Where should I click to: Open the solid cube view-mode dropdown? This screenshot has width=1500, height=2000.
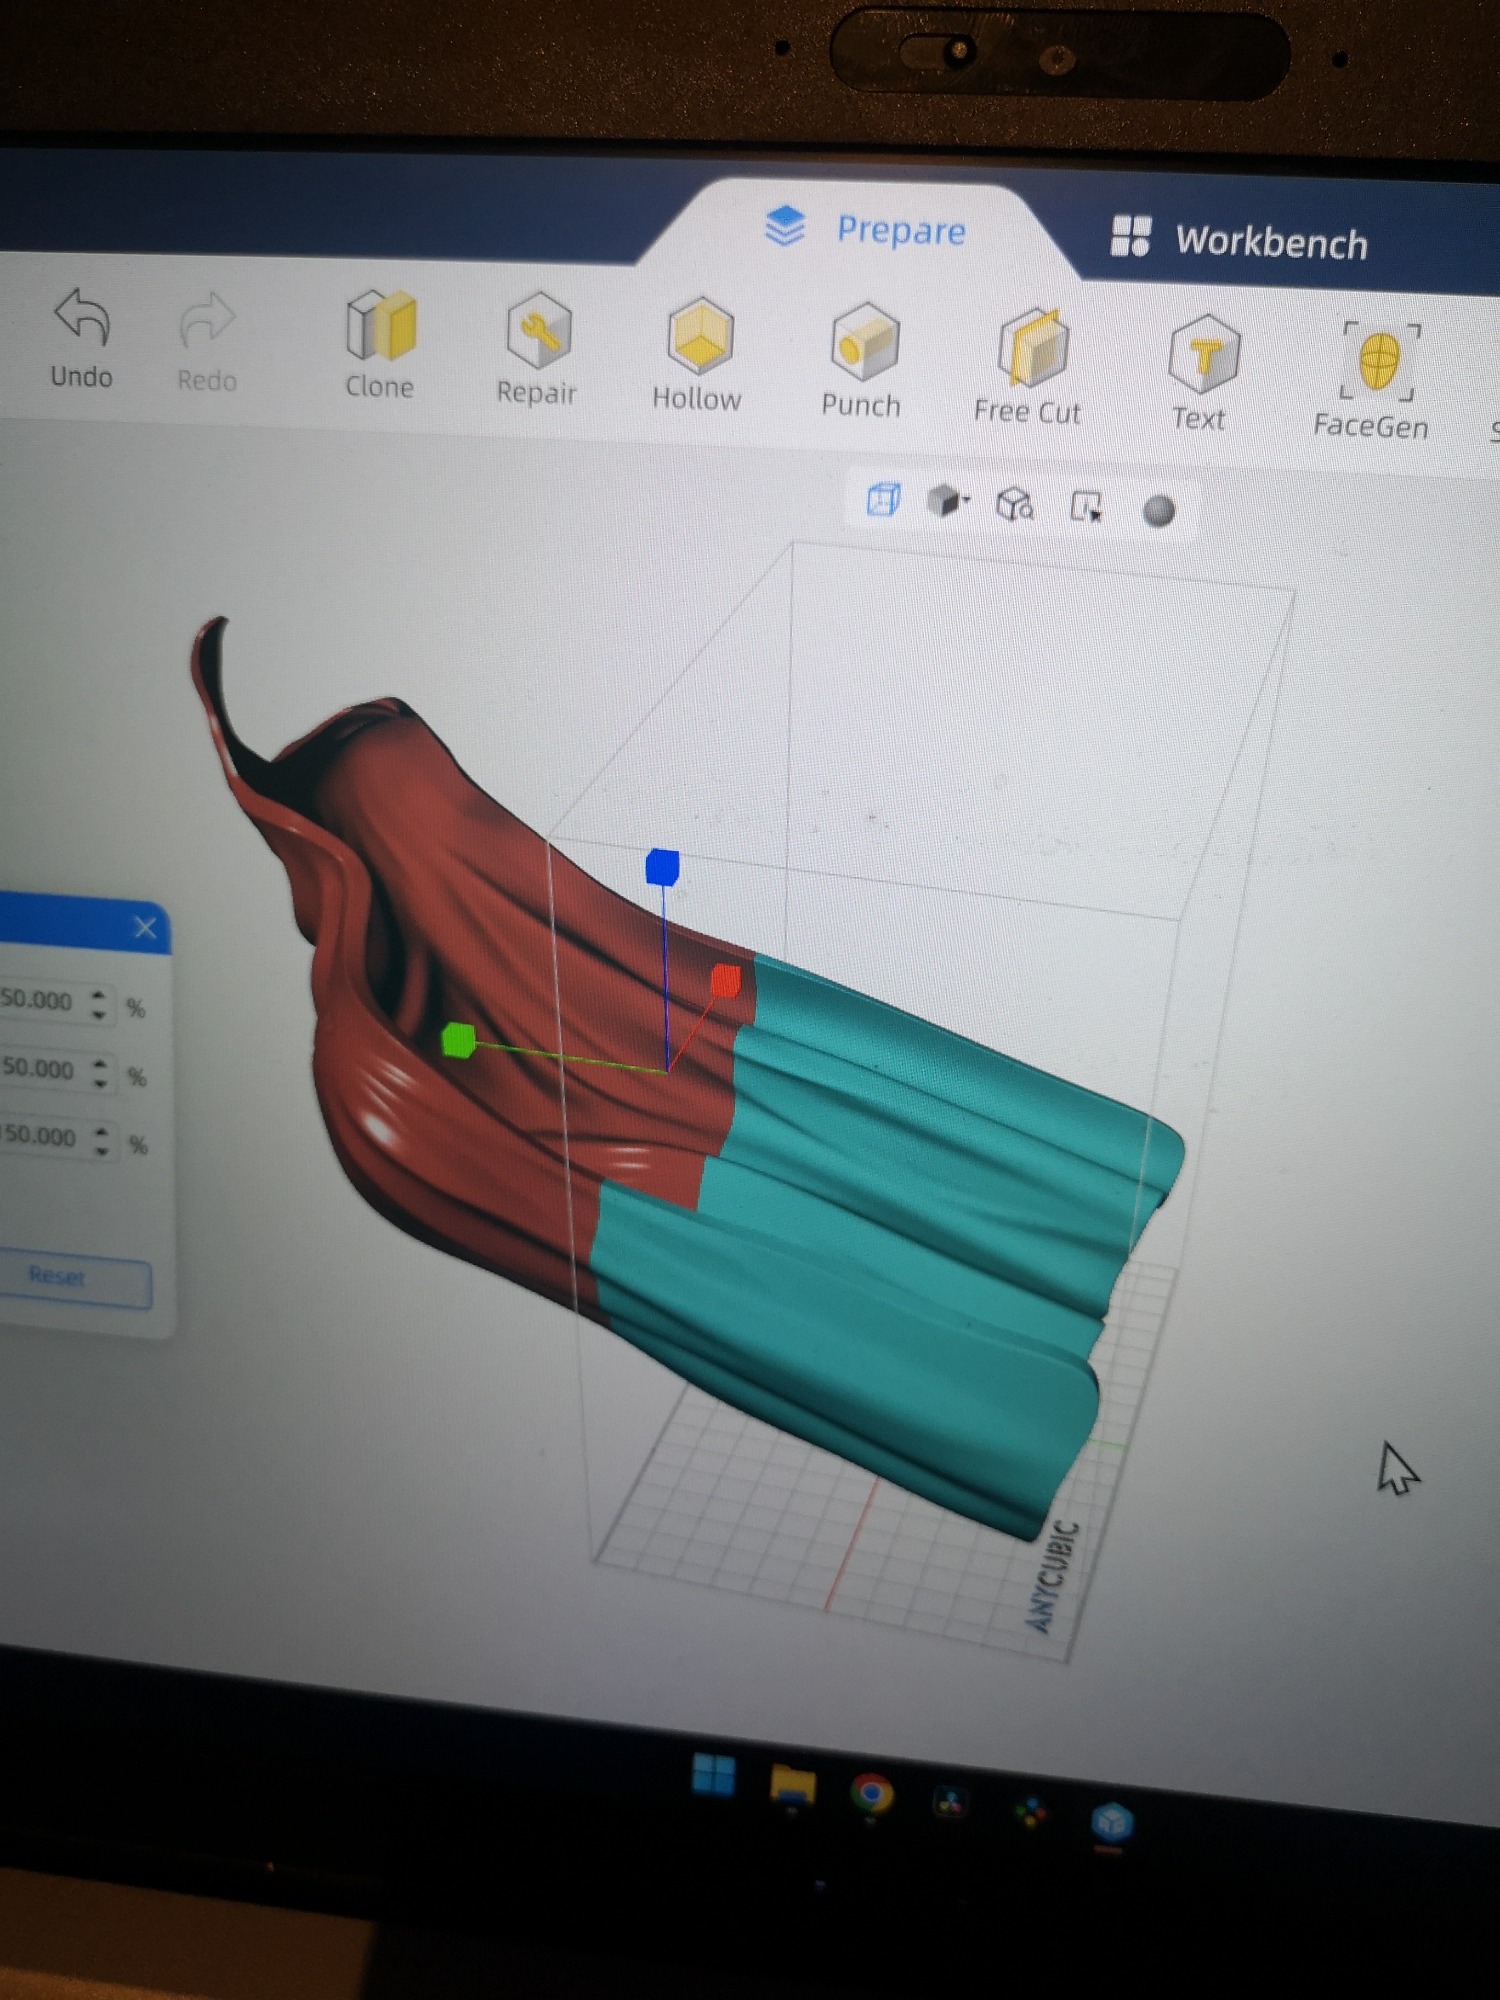[946, 501]
